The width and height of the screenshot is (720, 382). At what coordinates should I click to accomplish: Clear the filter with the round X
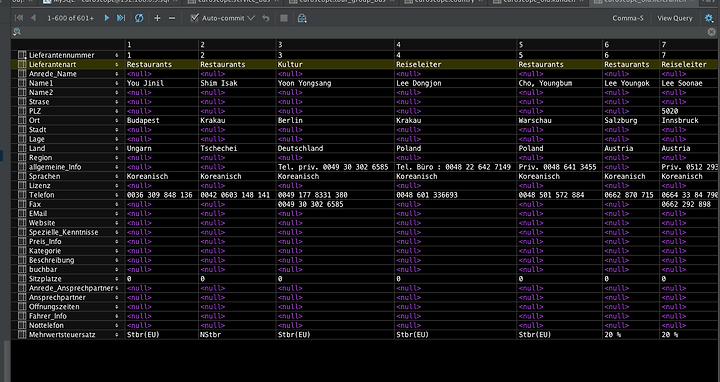tap(711, 32)
